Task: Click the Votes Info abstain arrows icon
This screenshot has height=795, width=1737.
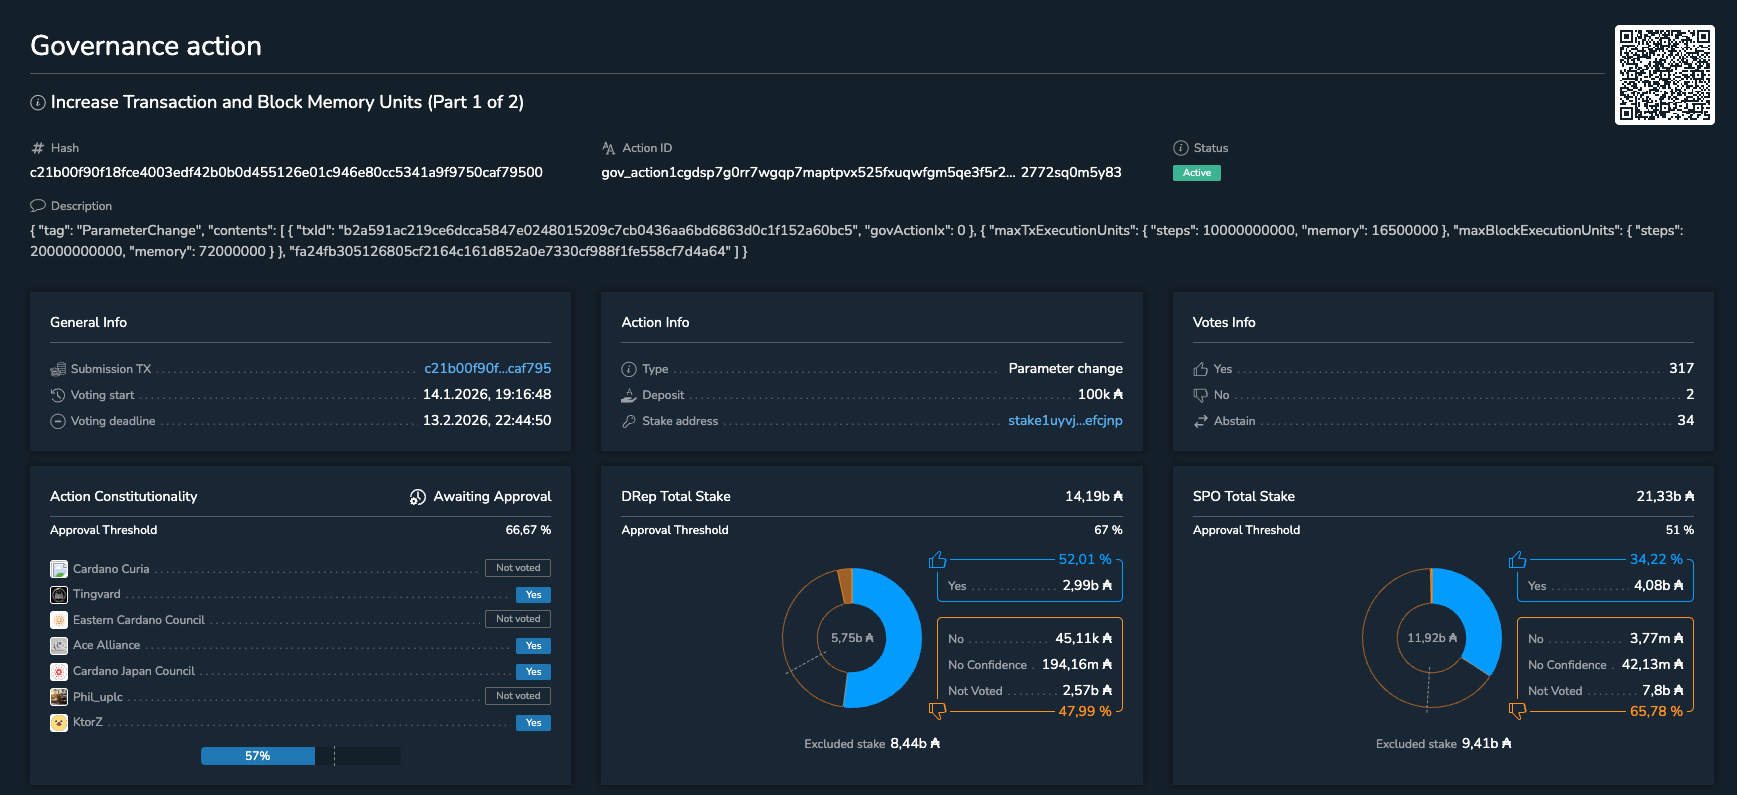Action: [1201, 421]
